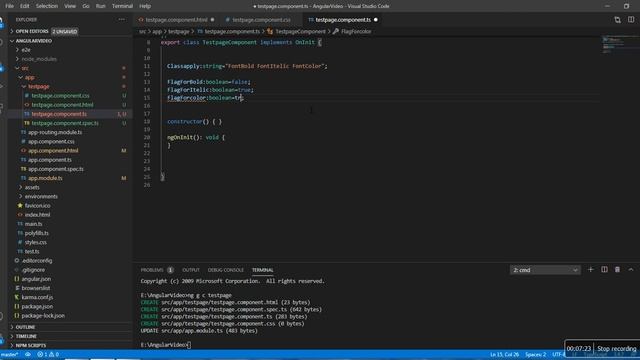640x360 pixels.
Task: Click Spaces: 2 indentation in status bar
Action: [x=536, y=354]
